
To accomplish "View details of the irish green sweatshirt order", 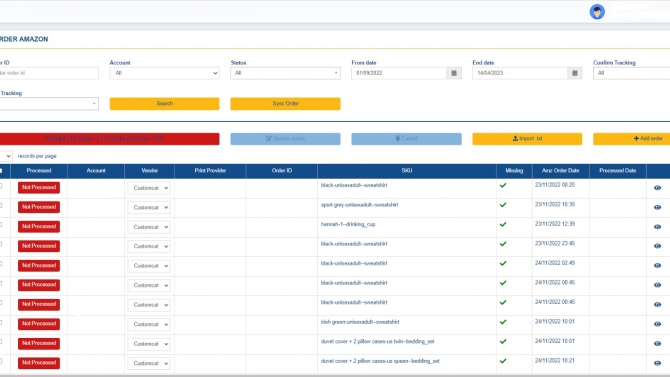I will pos(657,324).
